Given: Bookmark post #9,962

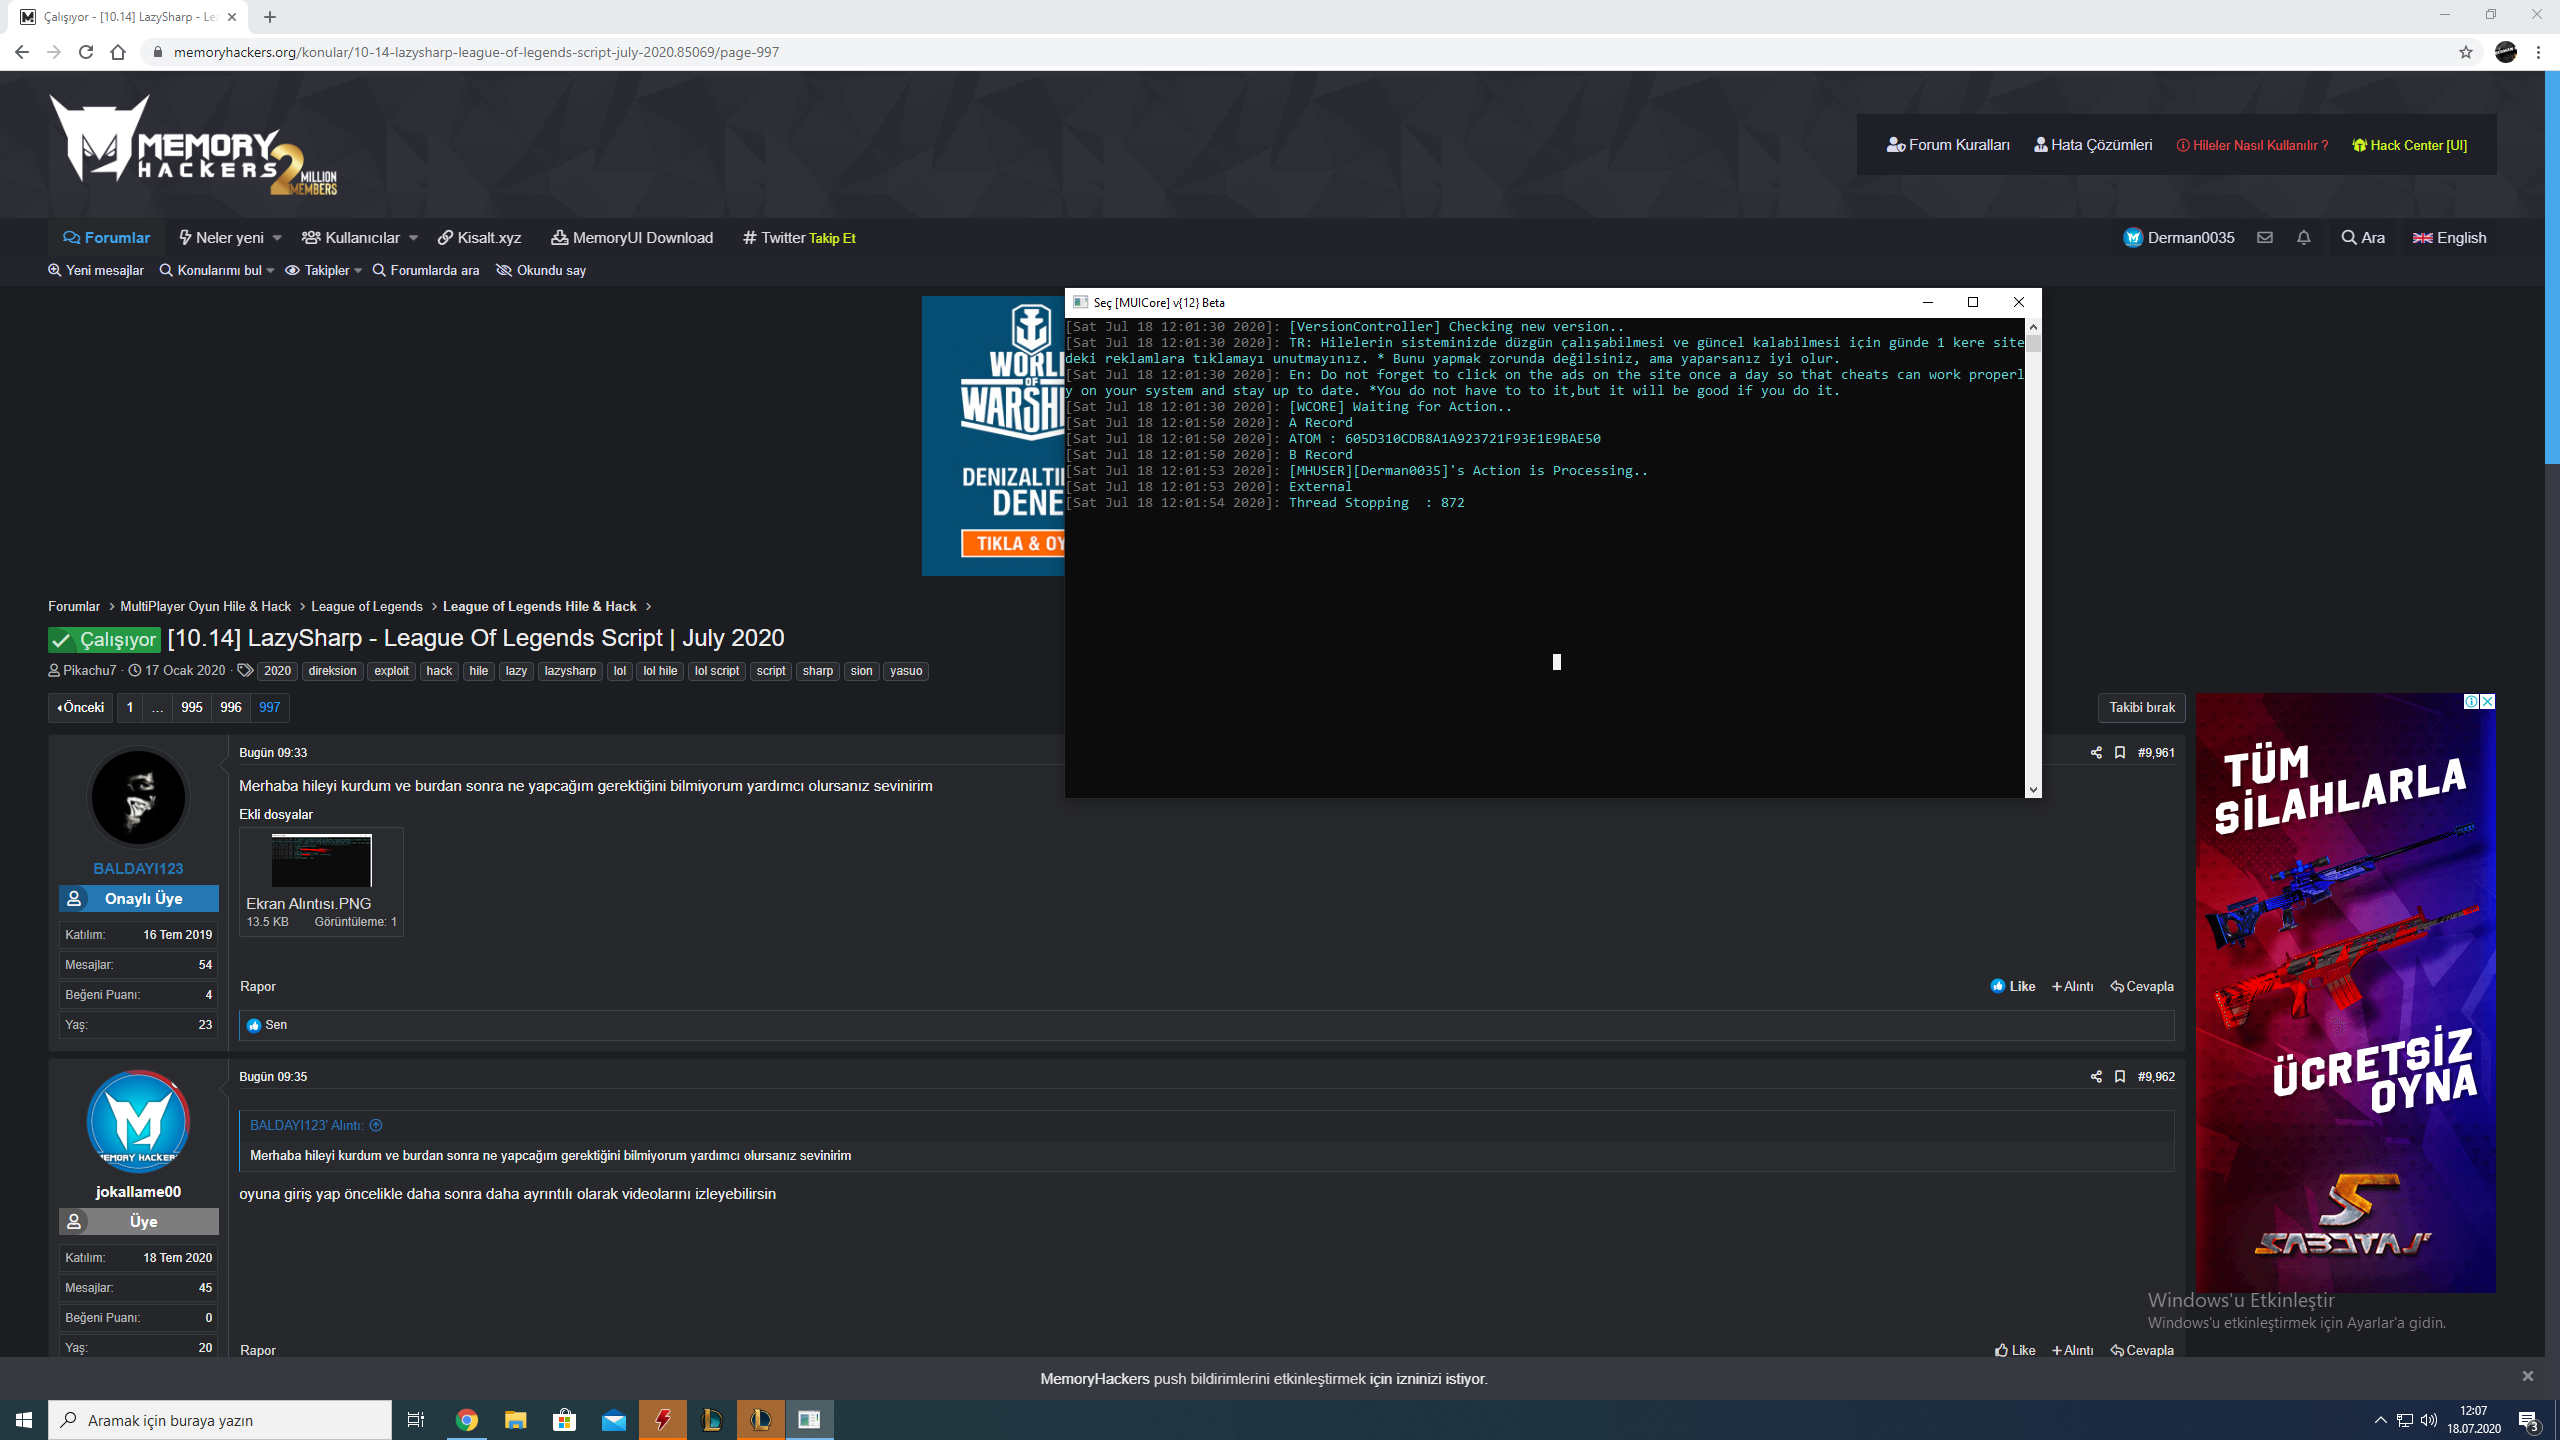Looking at the screenshot, I should click(x=2120, y=1077).
